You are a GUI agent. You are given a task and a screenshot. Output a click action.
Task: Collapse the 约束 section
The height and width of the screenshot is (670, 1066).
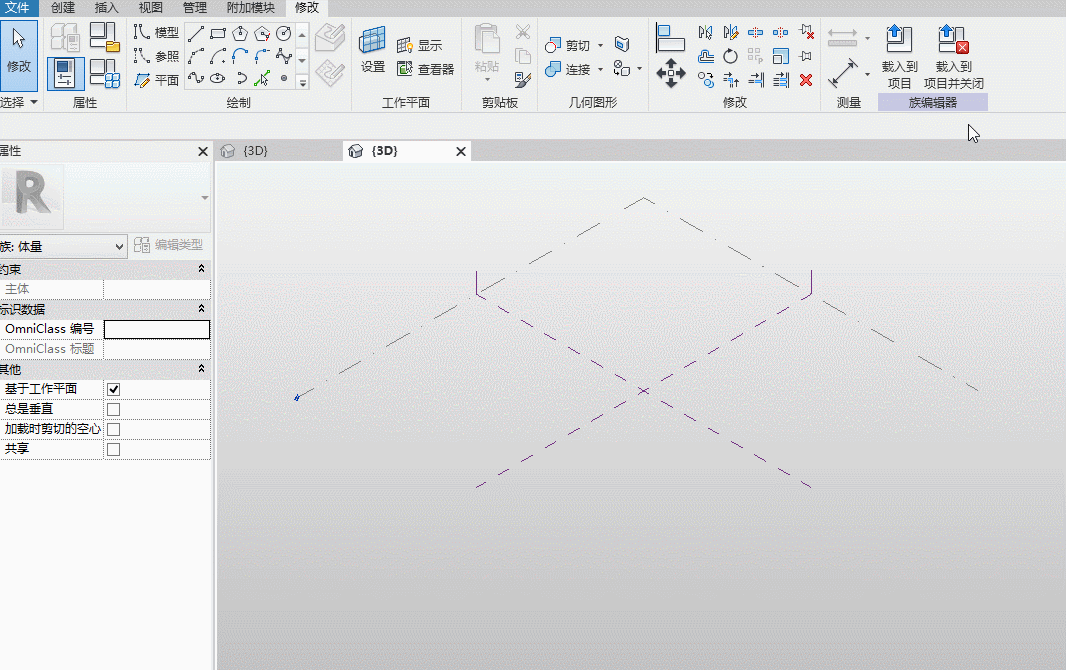point(201,269)
